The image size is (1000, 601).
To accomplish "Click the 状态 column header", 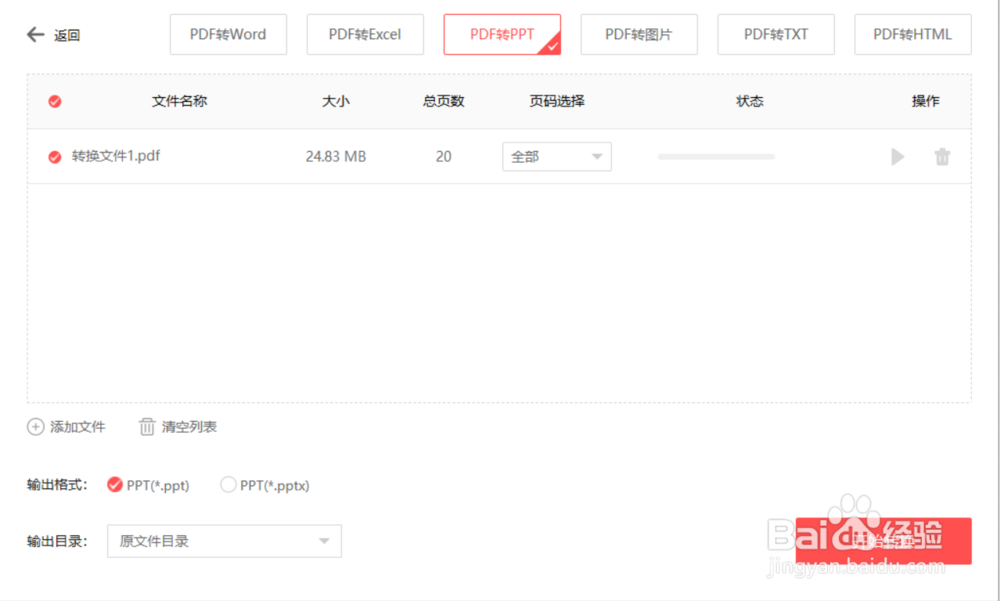I will click(x=750, y=101).
